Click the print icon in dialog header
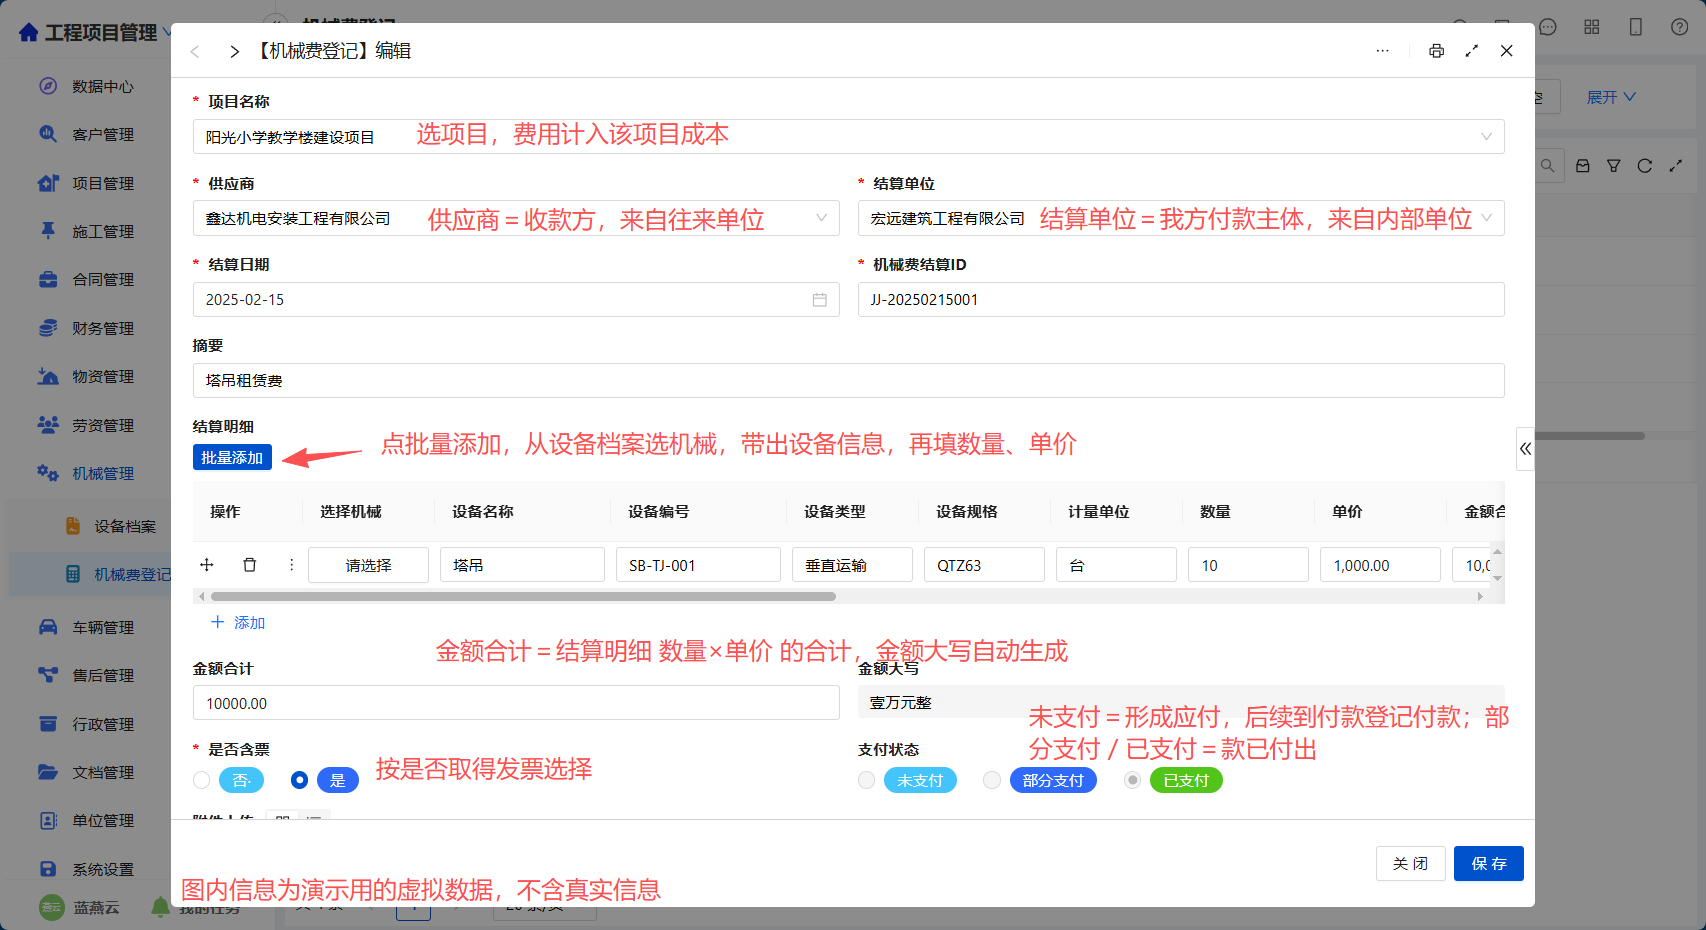This screenshot has height=930, width=1706. click(1436, 51)
